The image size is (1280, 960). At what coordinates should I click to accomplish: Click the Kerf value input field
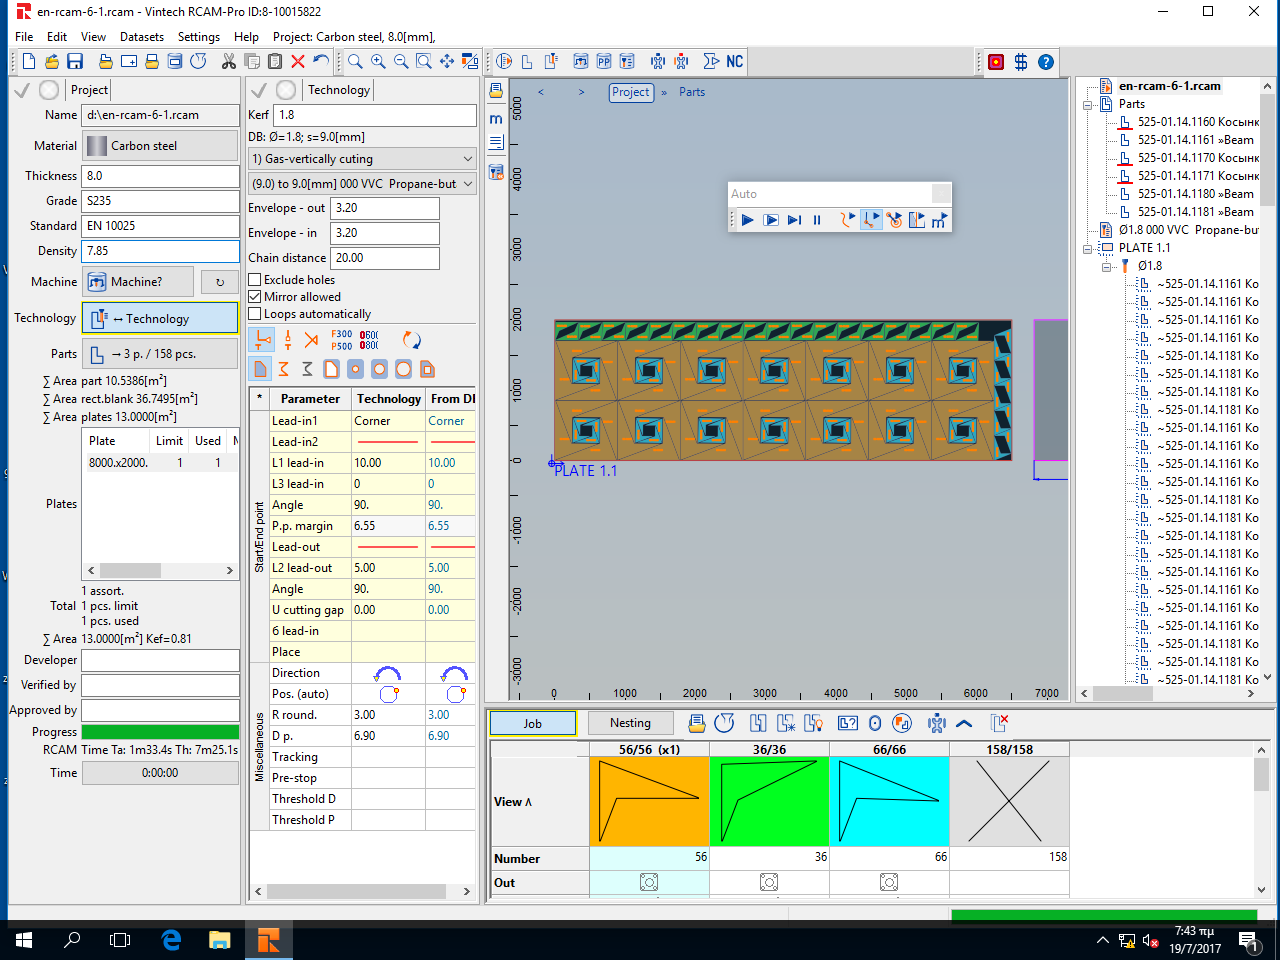click(x=375, y=115)
